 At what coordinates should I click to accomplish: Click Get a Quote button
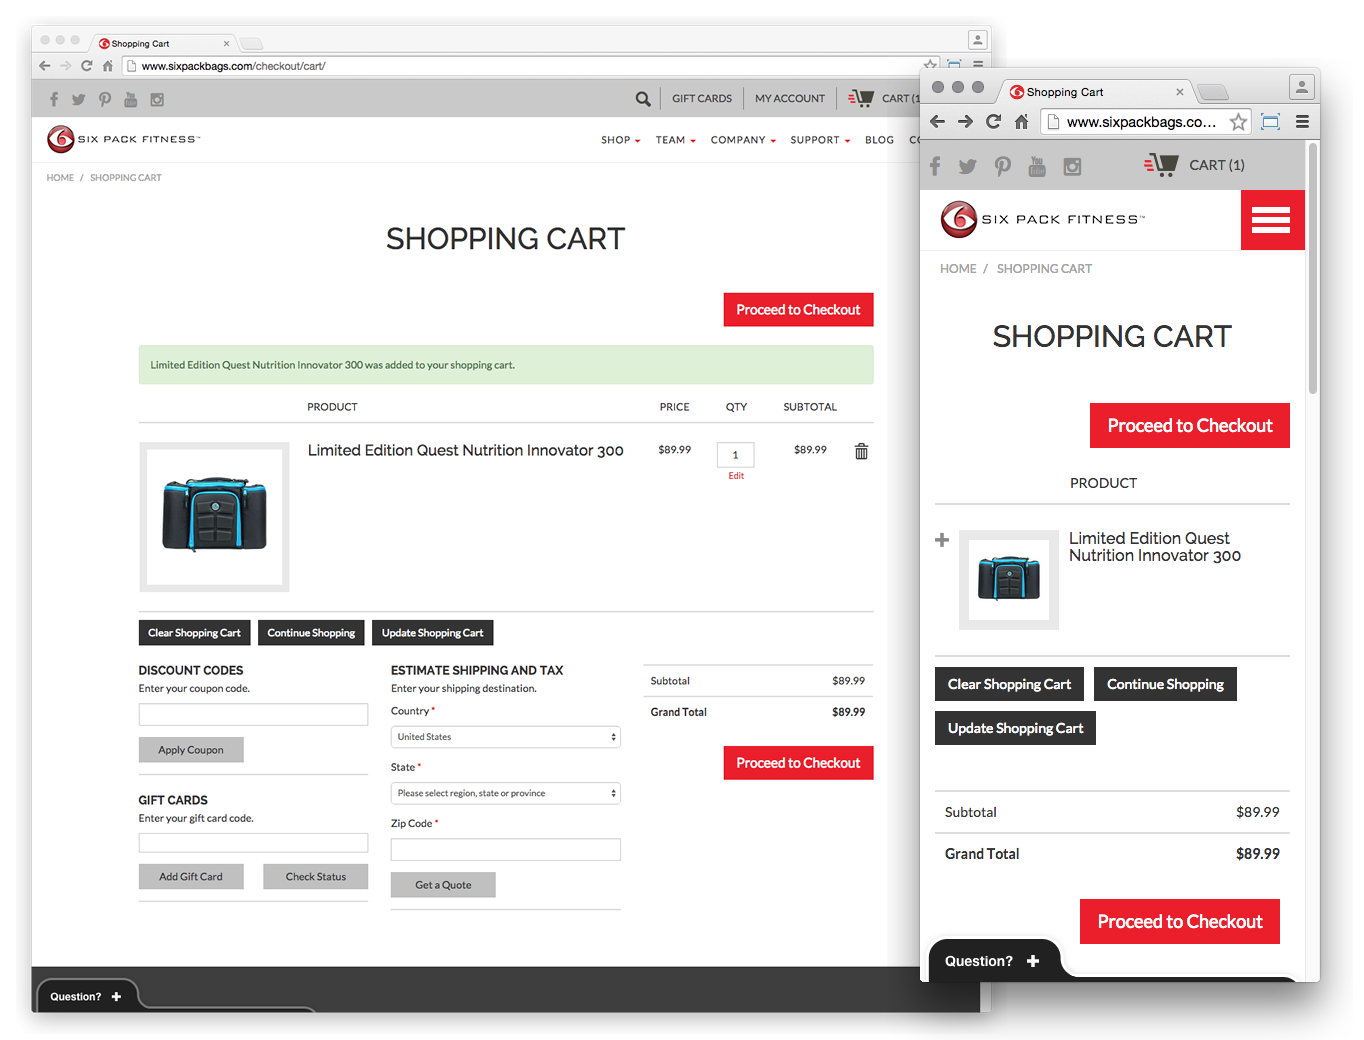click(x=443, y=885)
